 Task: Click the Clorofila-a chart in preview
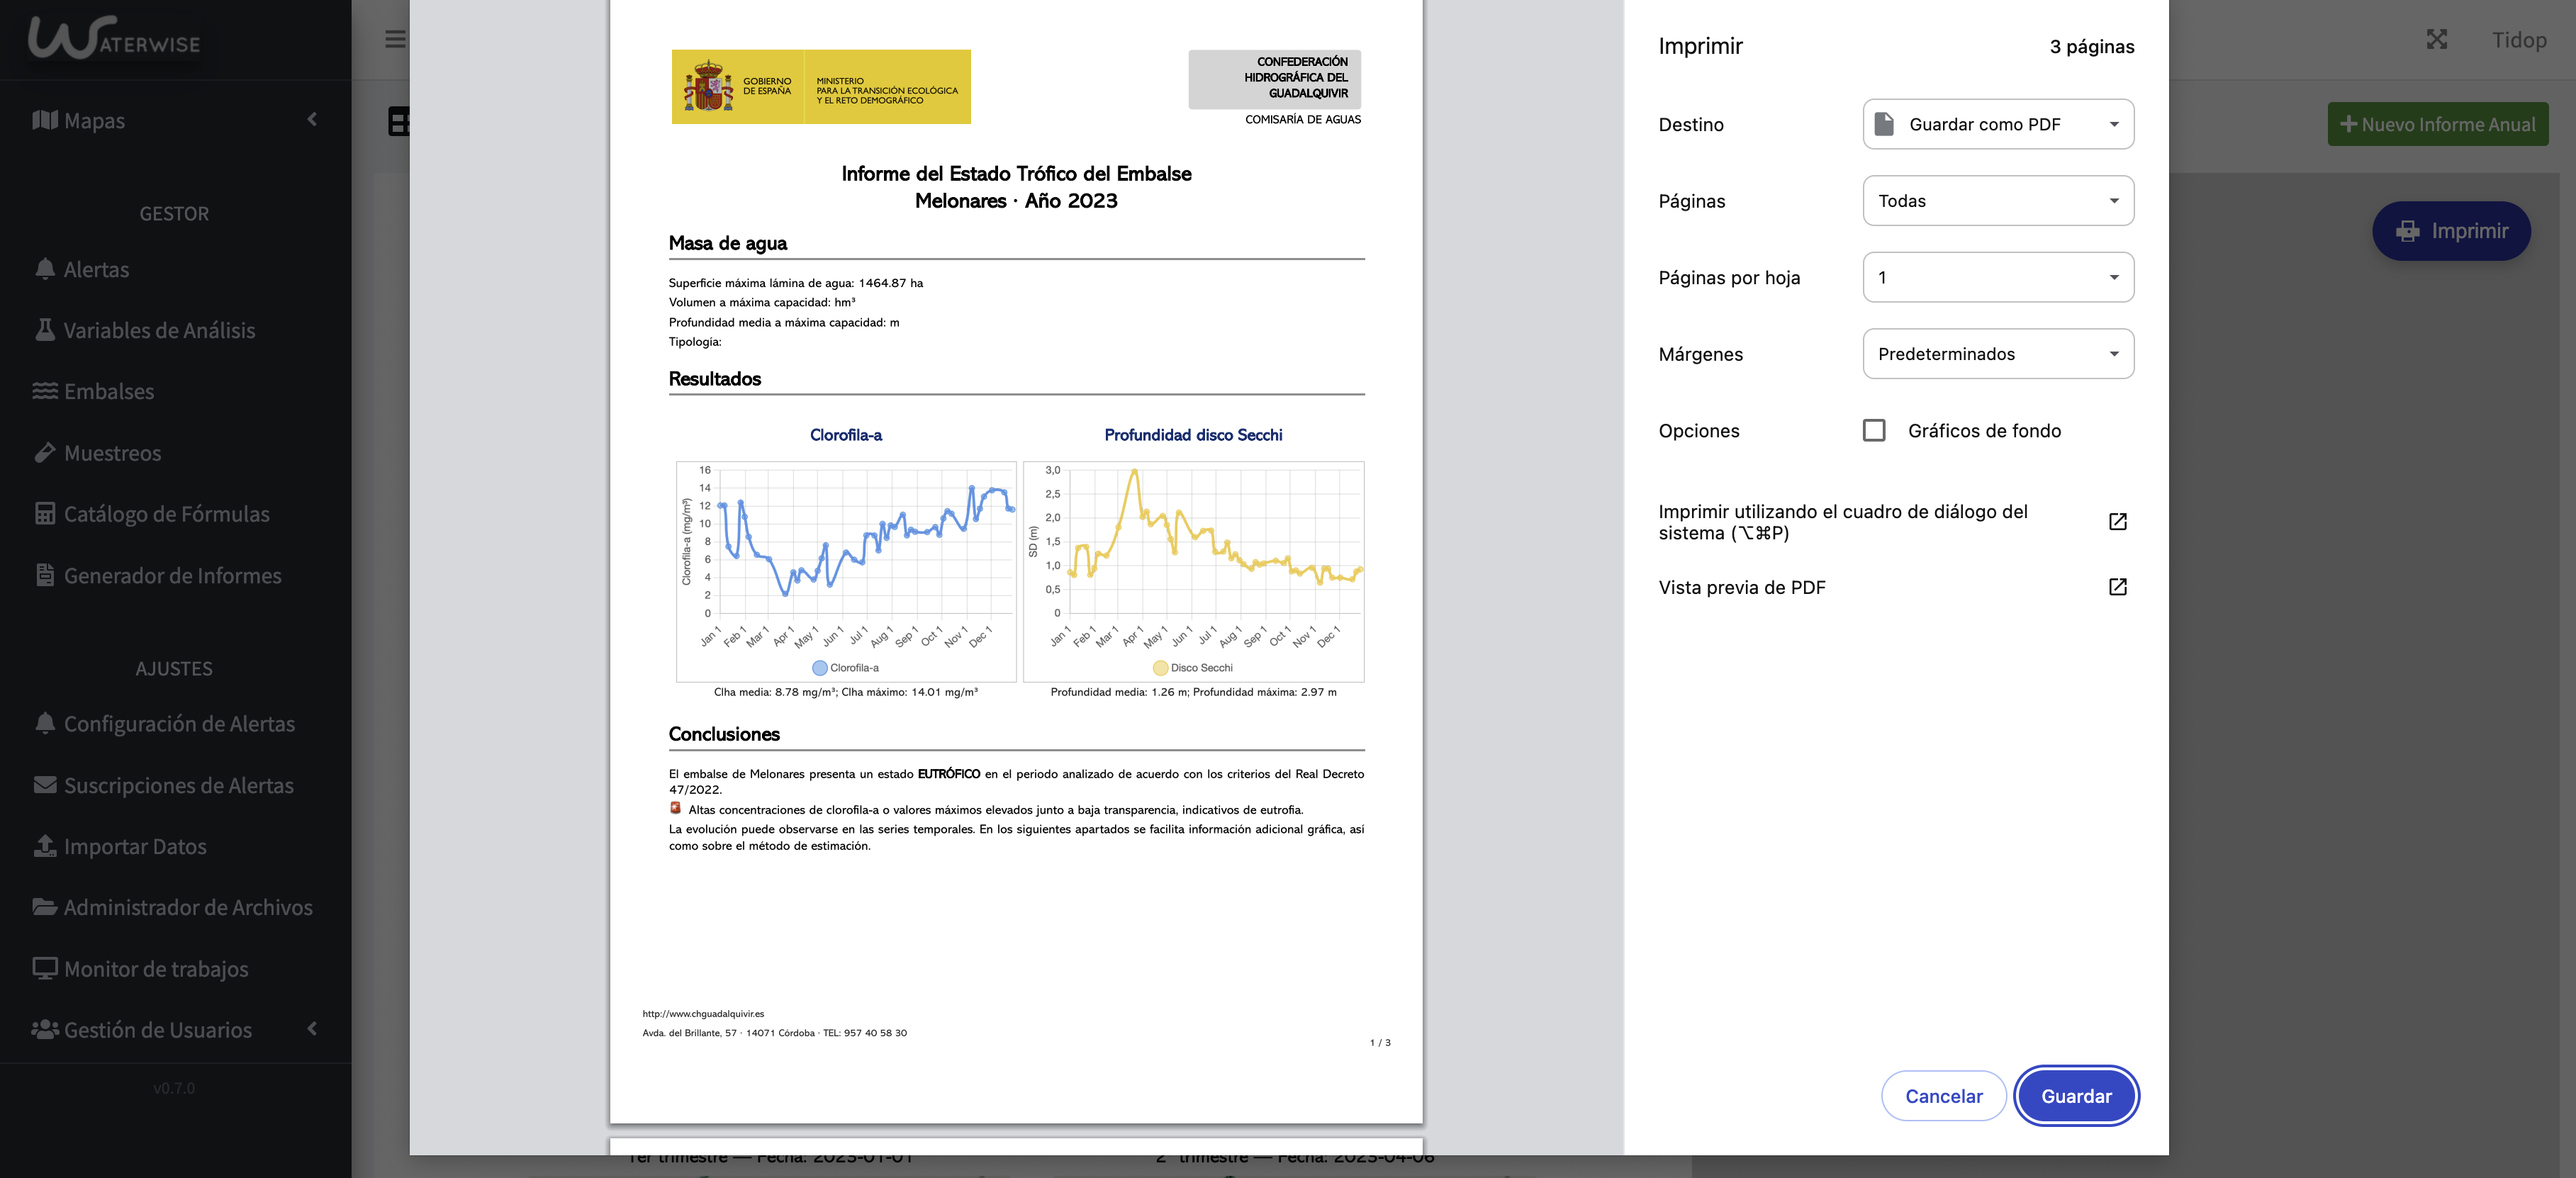click(846, 571)
